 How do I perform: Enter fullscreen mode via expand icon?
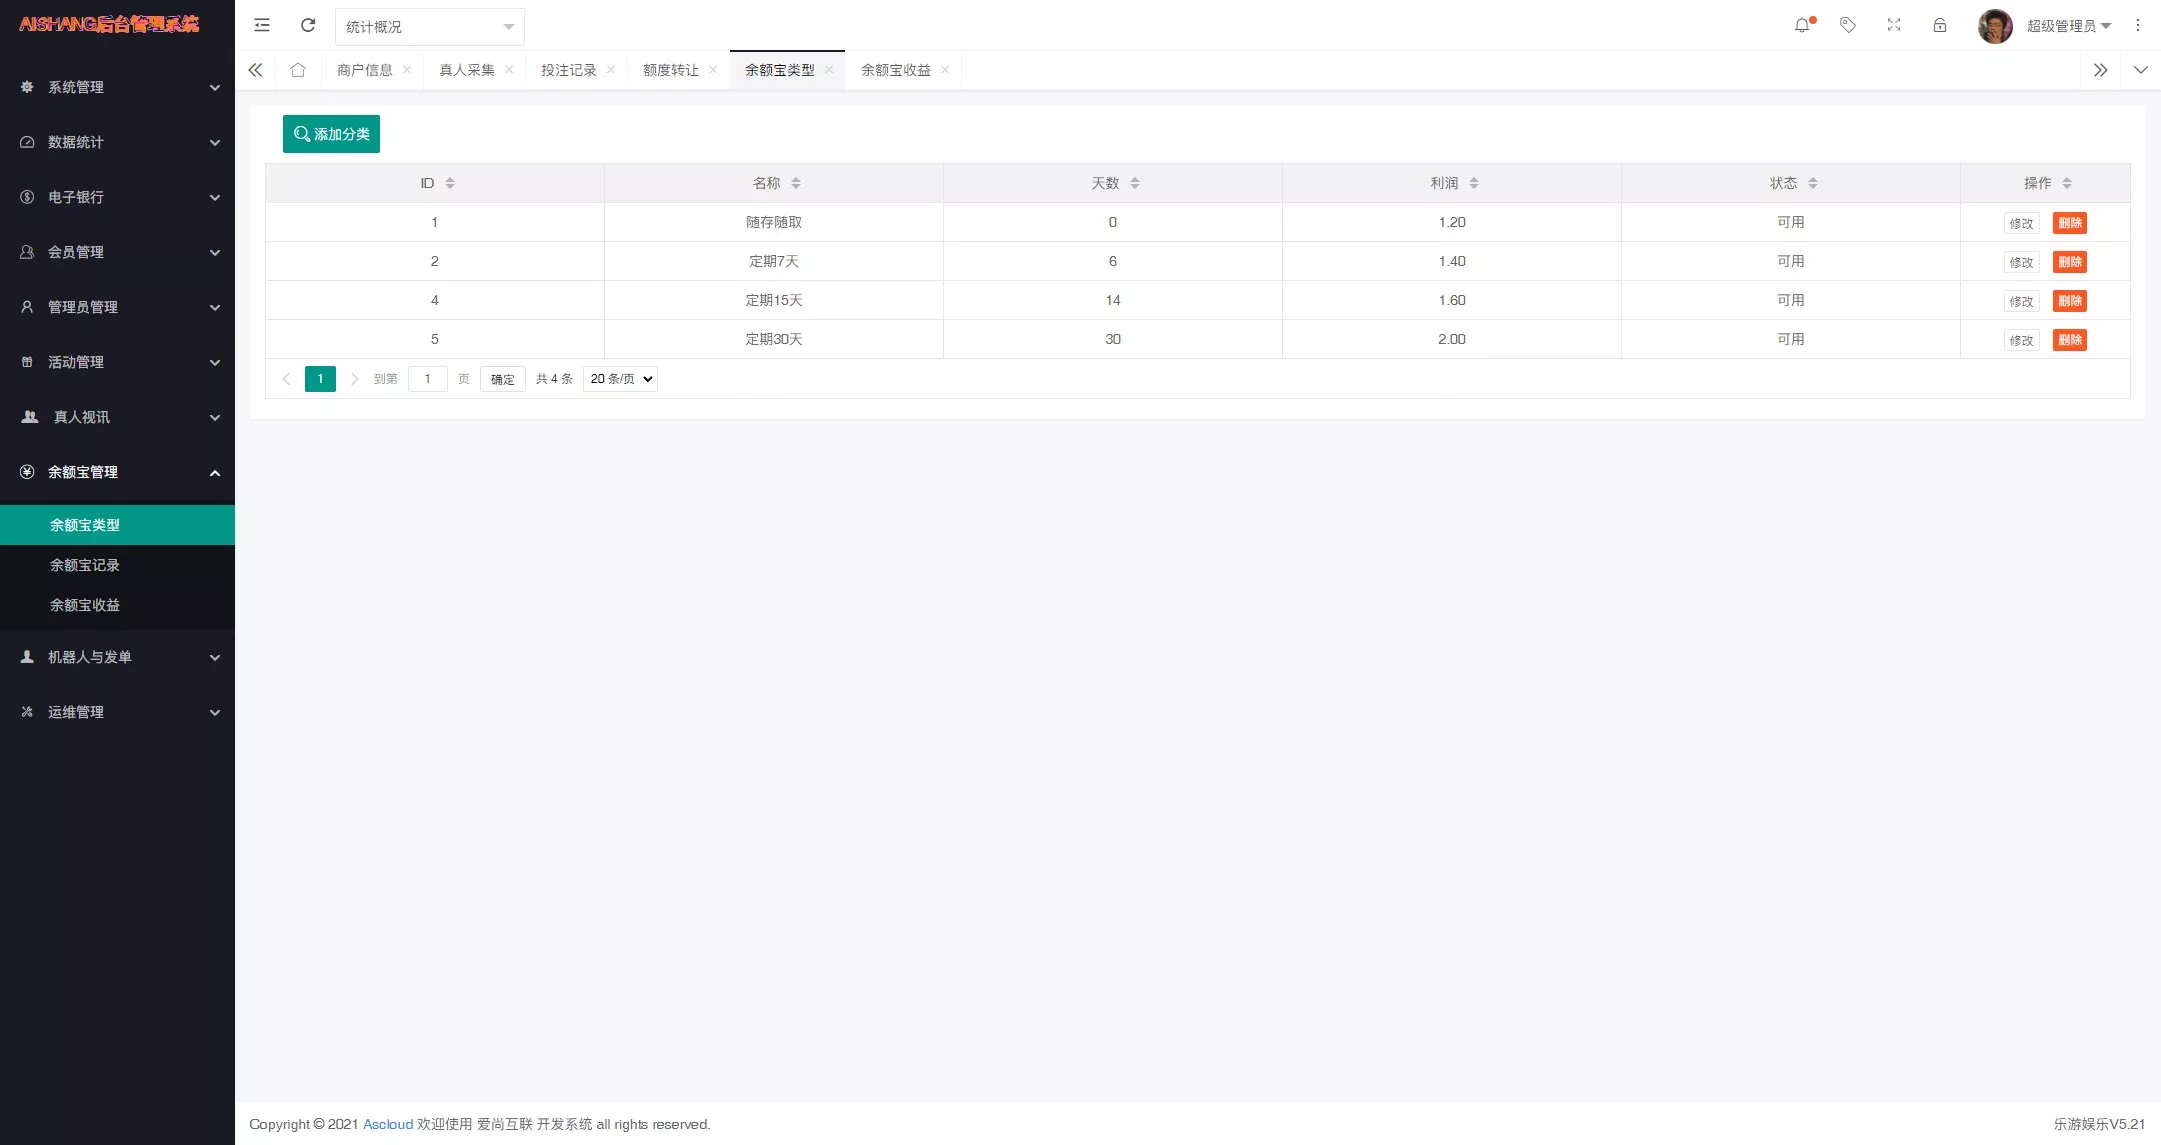1894,25
